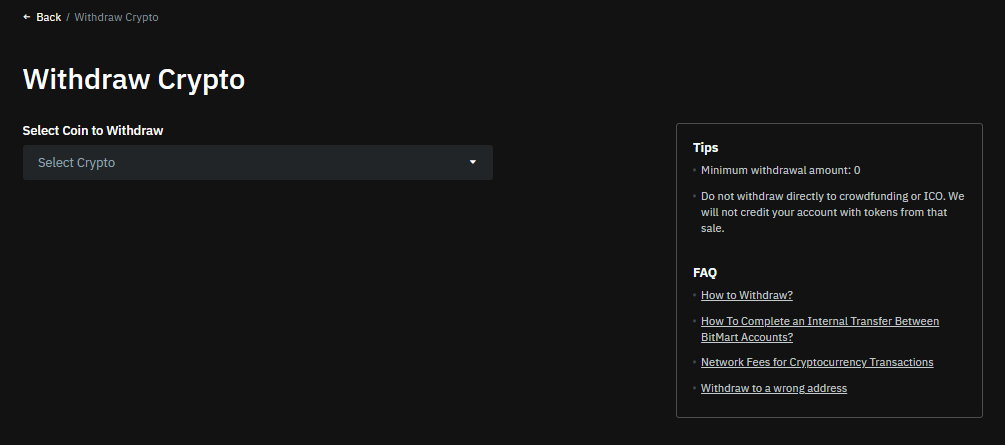Go back using the Back link
The image size is (1005, 445).
(48, 17)
